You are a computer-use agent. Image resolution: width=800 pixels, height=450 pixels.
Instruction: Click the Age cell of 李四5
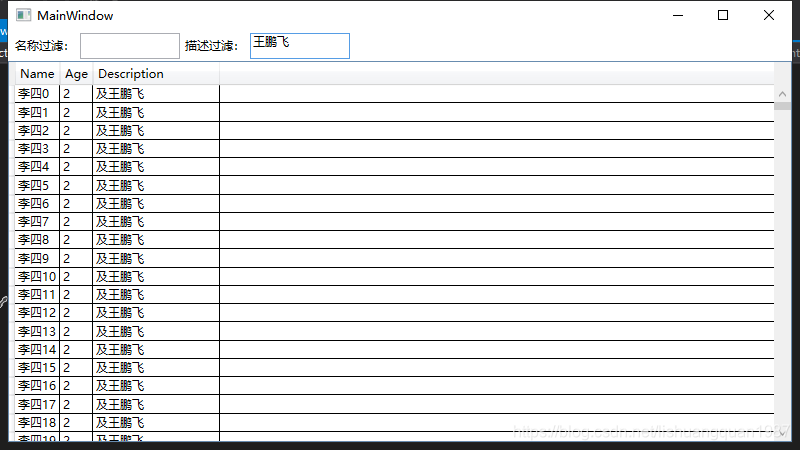75,185
